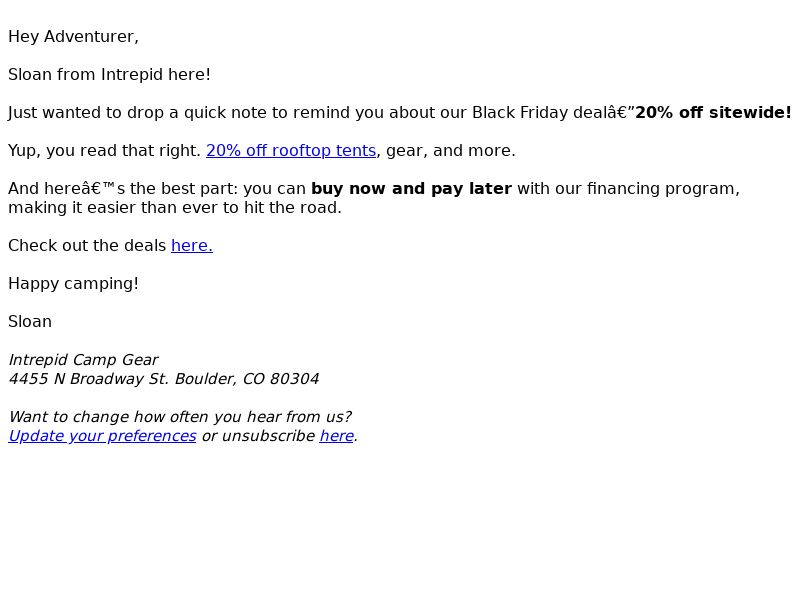
Task: Click the words 'financing program' in the email
Action: tap(661, 188)
